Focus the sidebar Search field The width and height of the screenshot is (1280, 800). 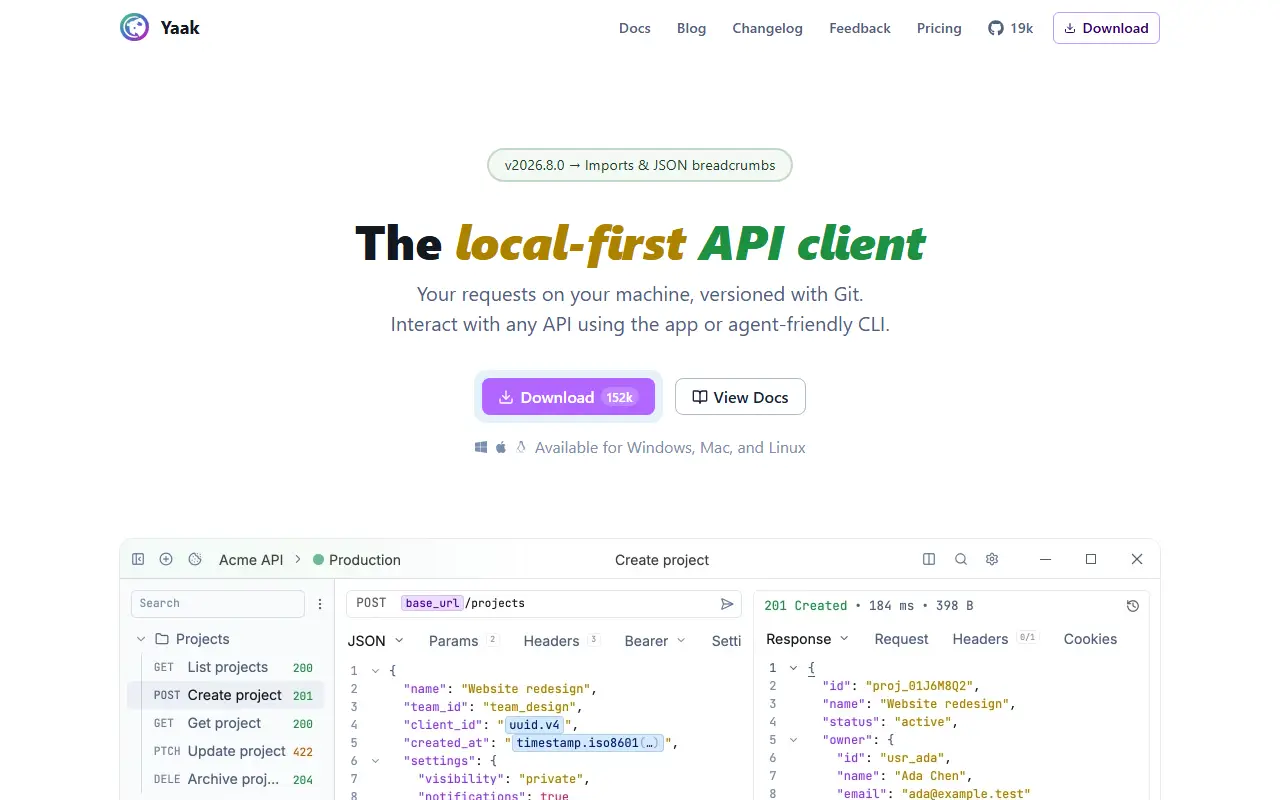[x=218, y=604]
